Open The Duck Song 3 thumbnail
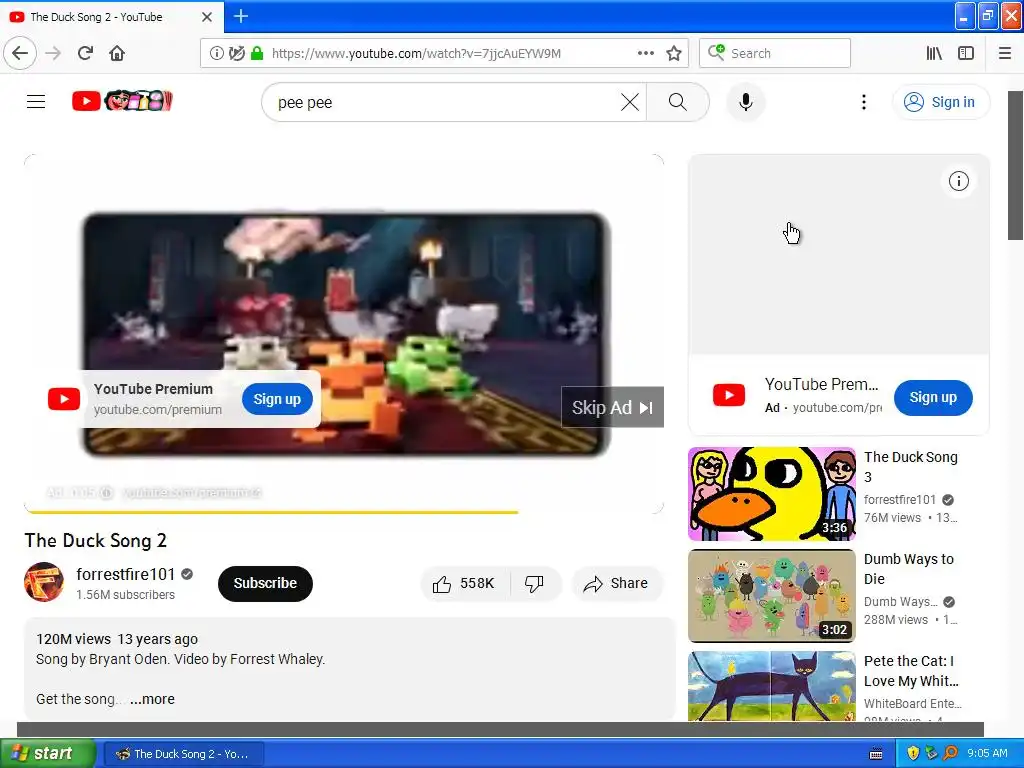The height and width of the screenshot is (768, 1024). click(771, 494)
